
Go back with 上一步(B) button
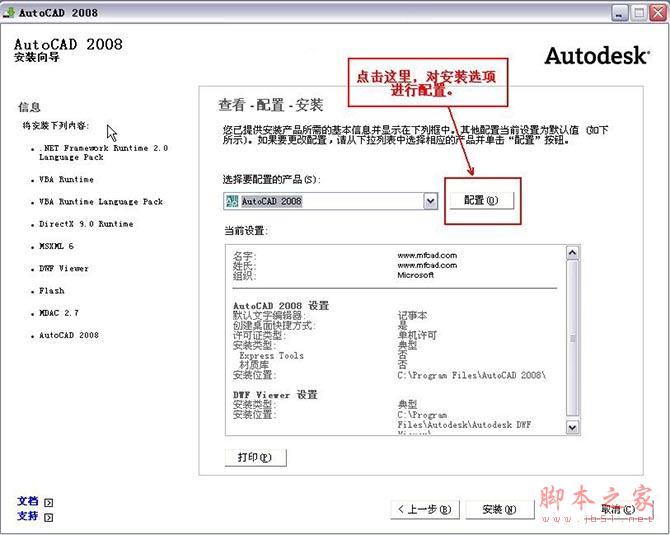[x=425, y=509]
